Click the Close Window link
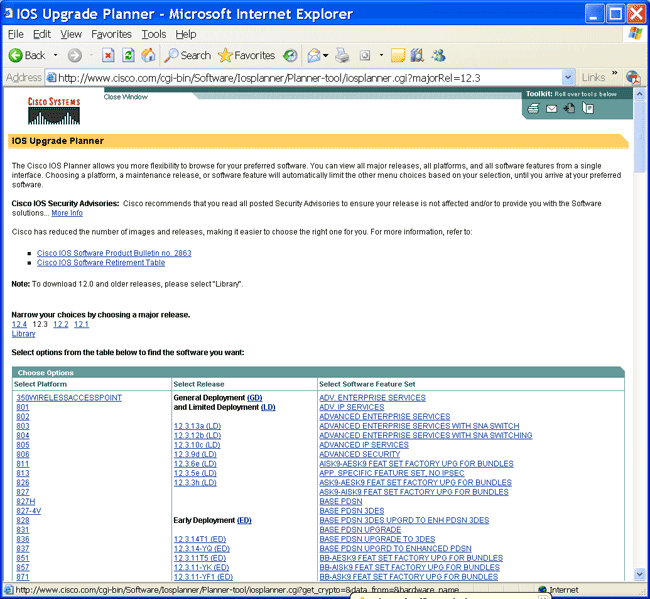This screenshot has width=650, height=599. click(x=126, y=97)
